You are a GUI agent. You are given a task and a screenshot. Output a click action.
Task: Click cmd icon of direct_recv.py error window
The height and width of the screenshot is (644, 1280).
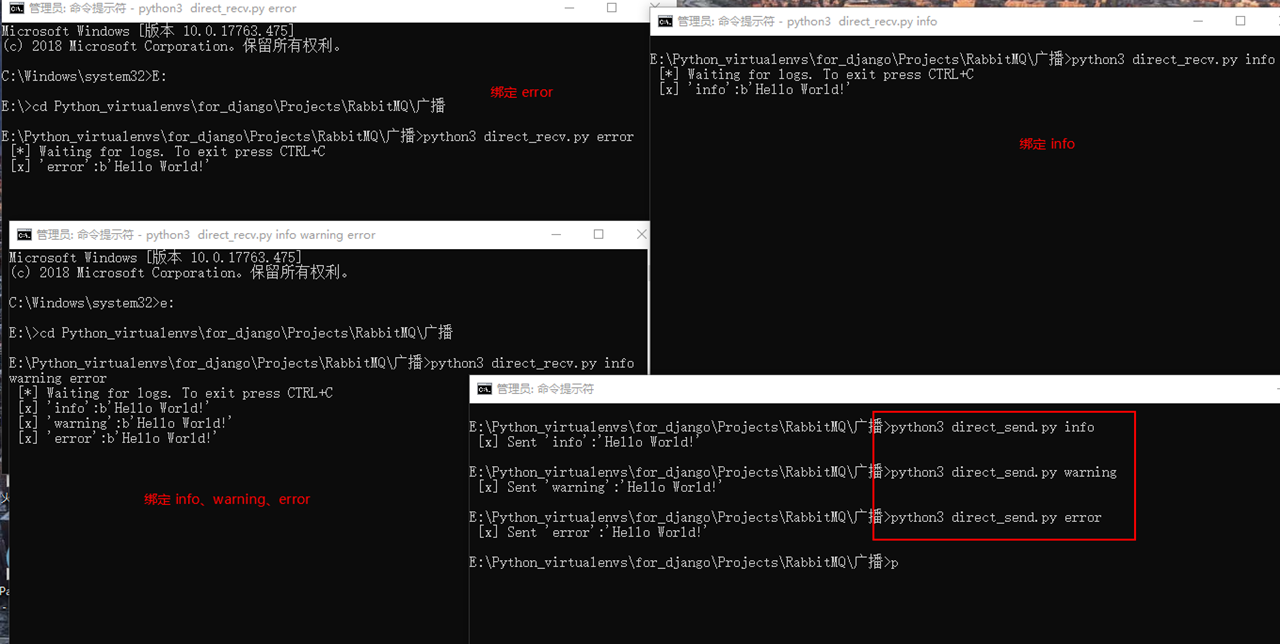click(x=15, y=8)
